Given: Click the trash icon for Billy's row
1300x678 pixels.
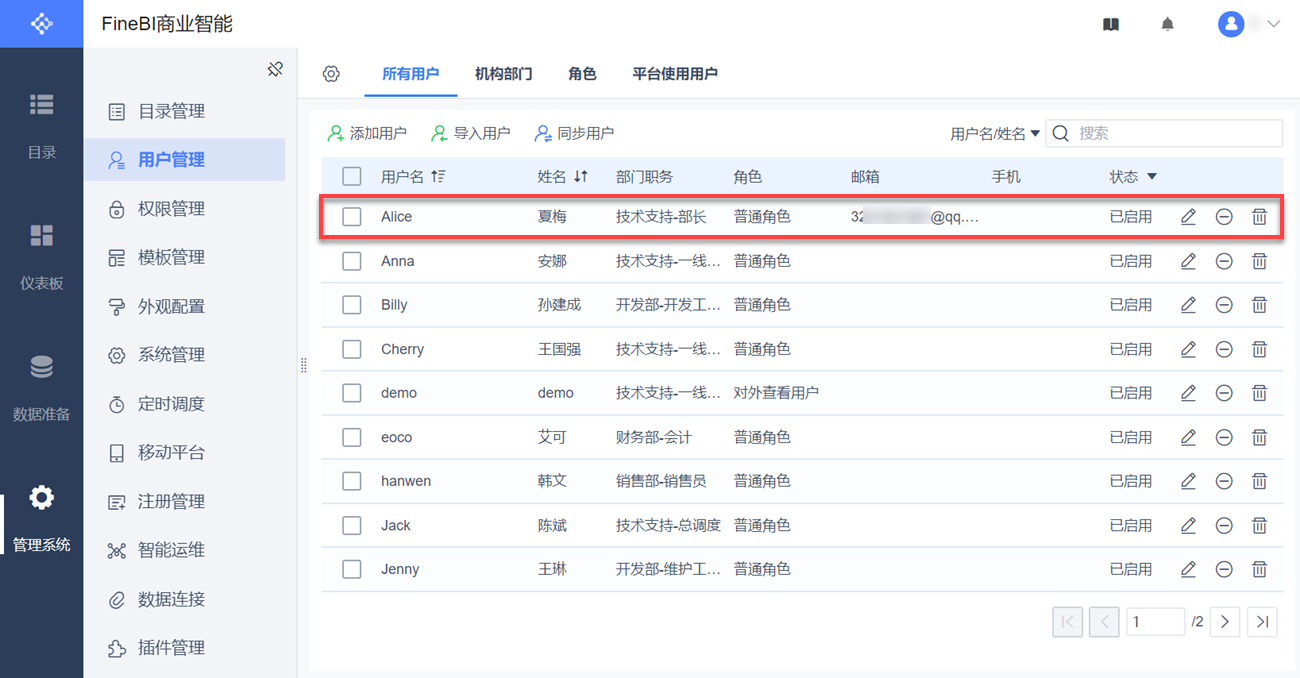Looking at the screenshot, I should pyautogui.click(x=1260, y=305).
